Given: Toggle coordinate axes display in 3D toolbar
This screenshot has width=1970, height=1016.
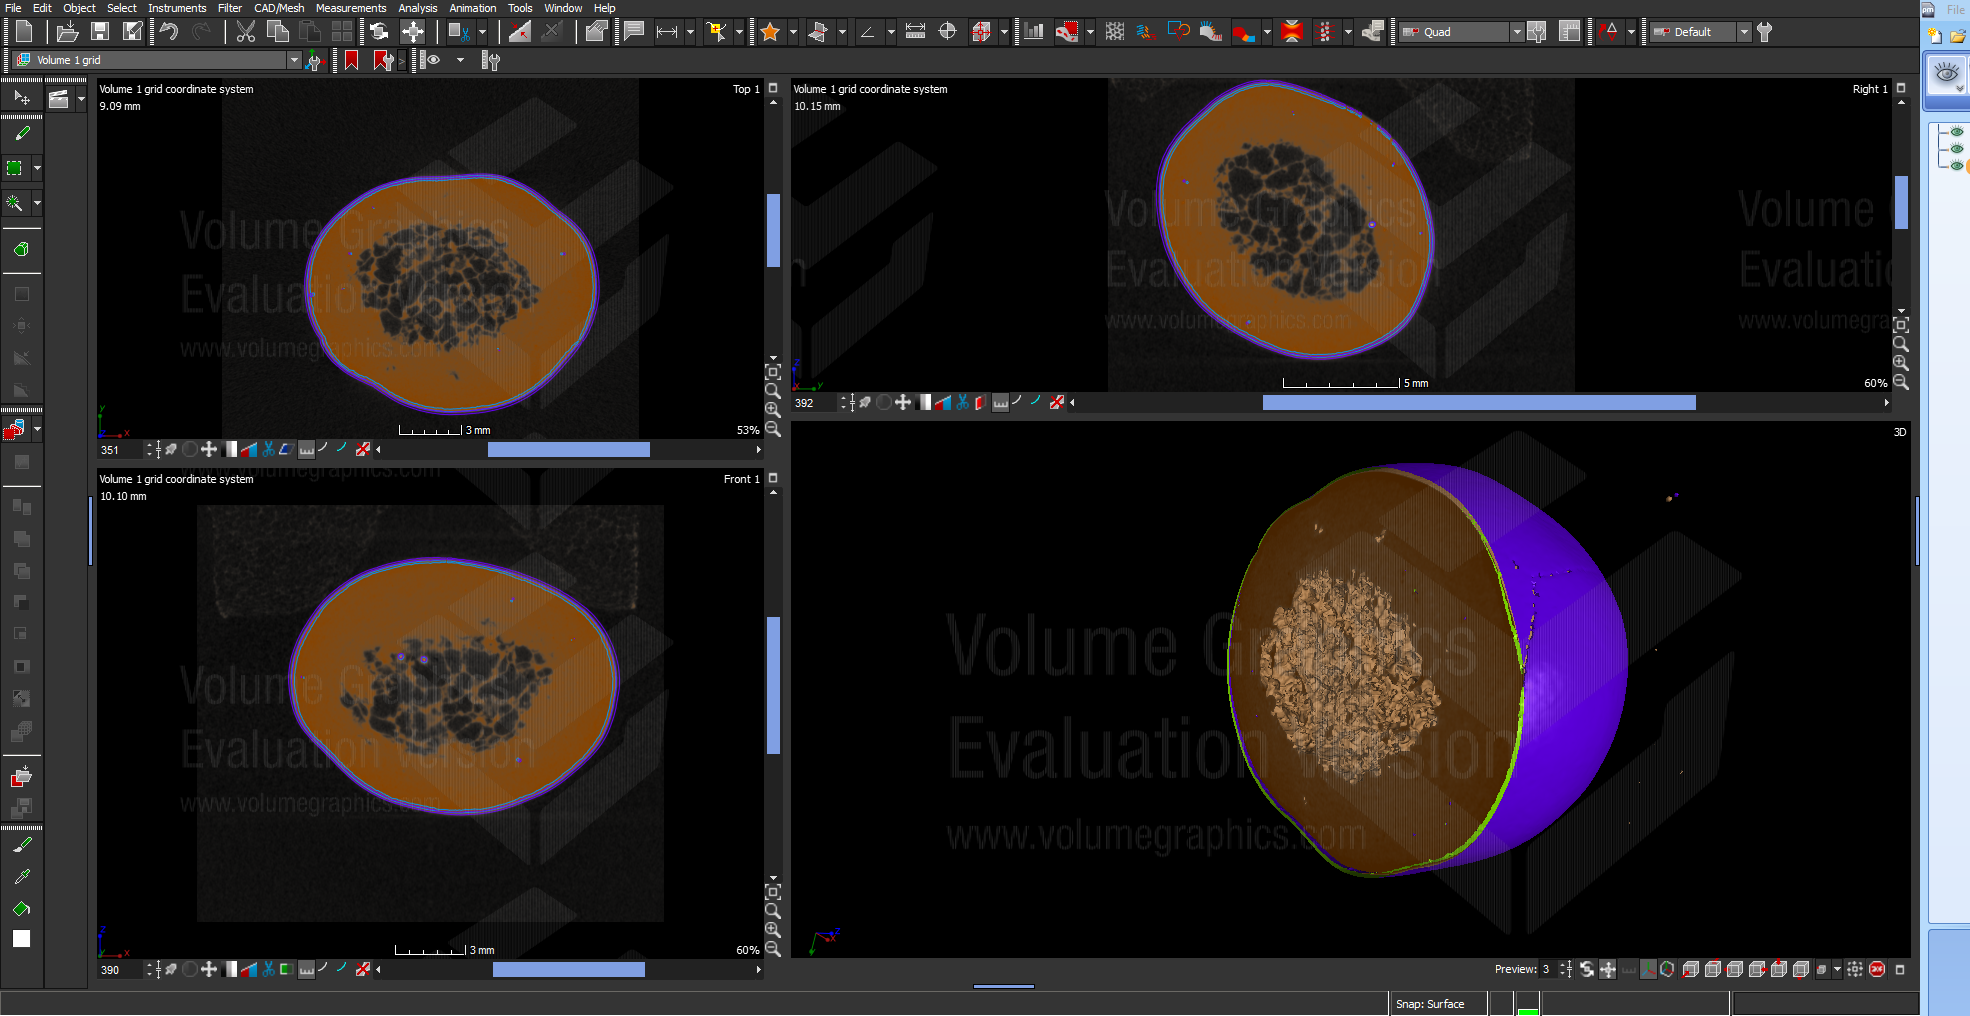Looking at the screenshot, I should (1649, 969).
